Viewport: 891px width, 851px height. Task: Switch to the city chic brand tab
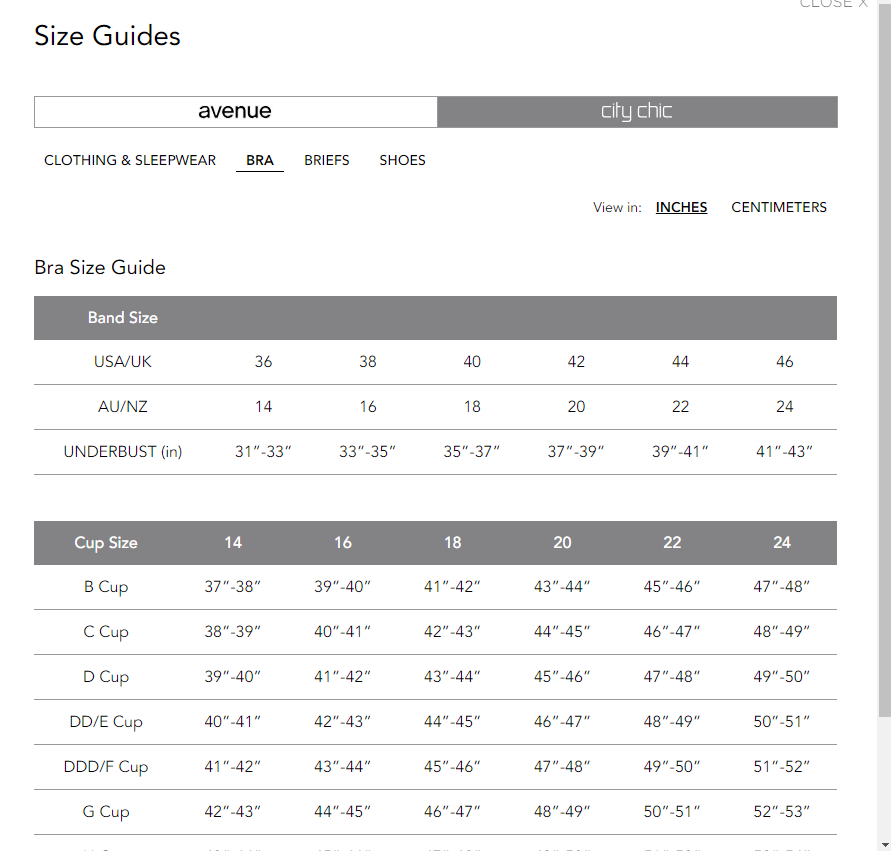coord(637,111)
